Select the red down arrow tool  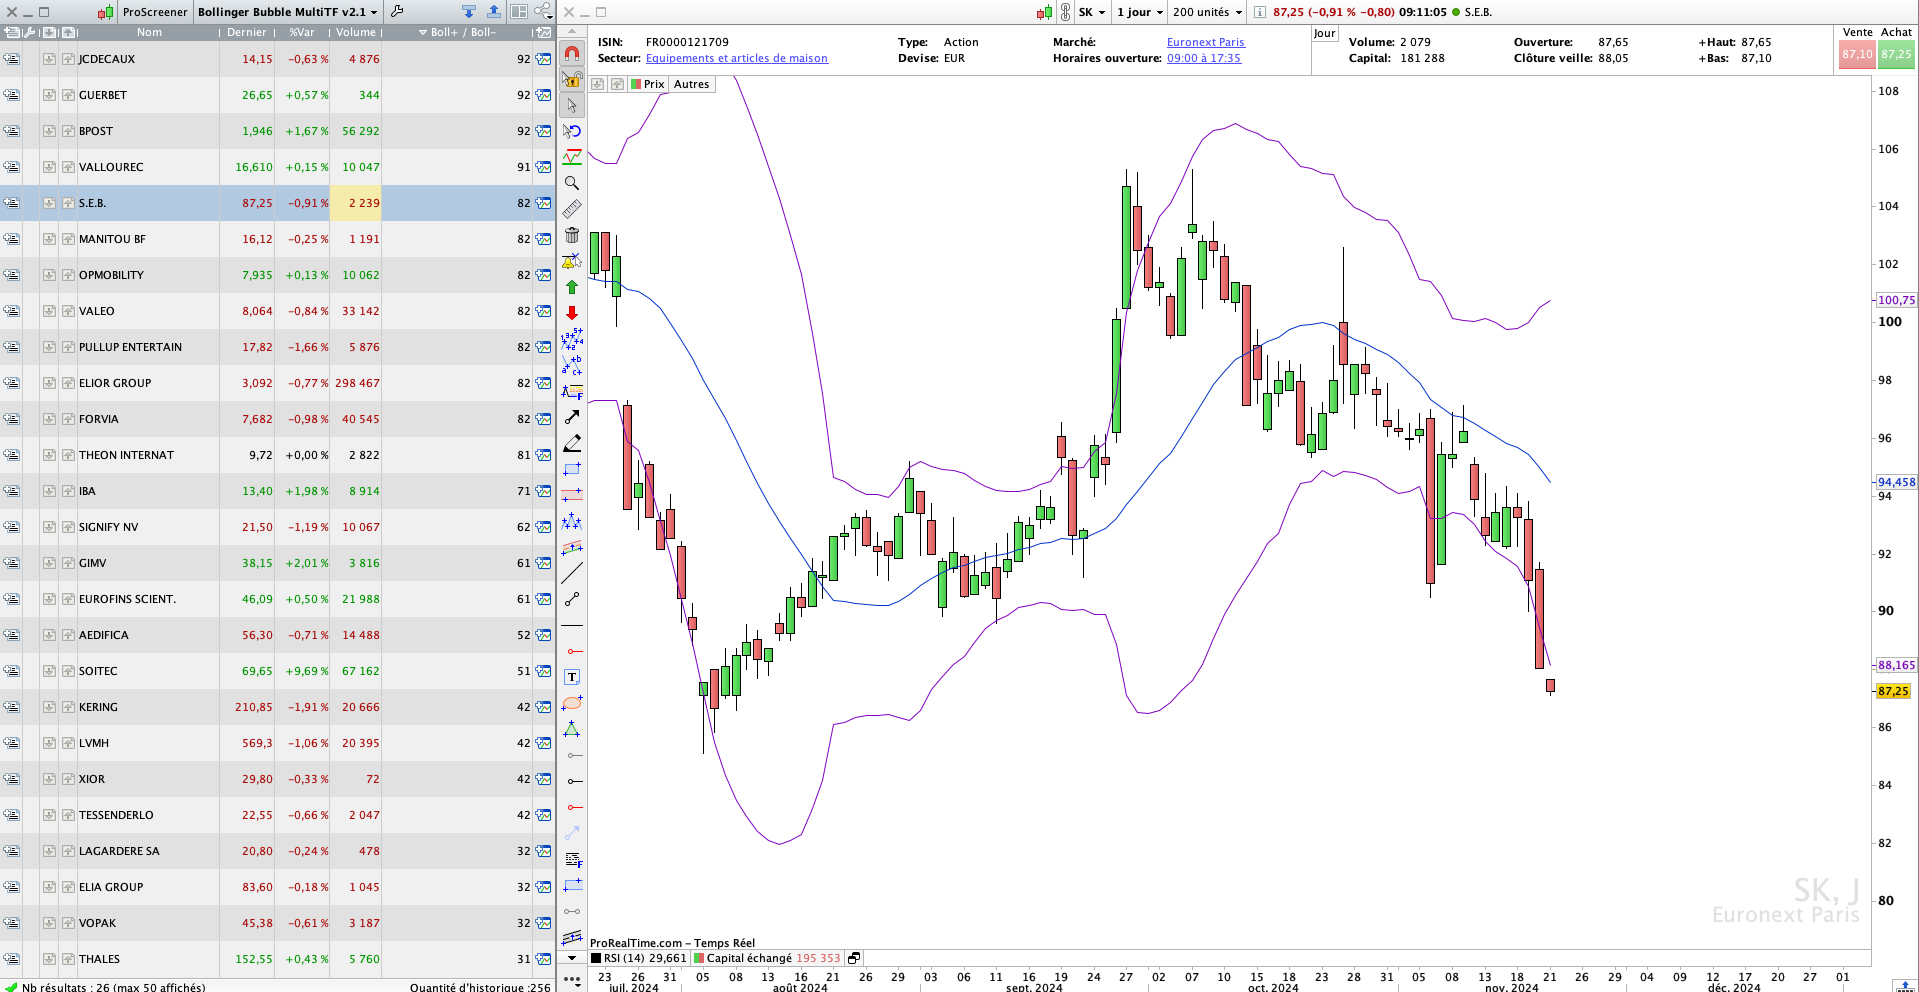tap(572, 313)
